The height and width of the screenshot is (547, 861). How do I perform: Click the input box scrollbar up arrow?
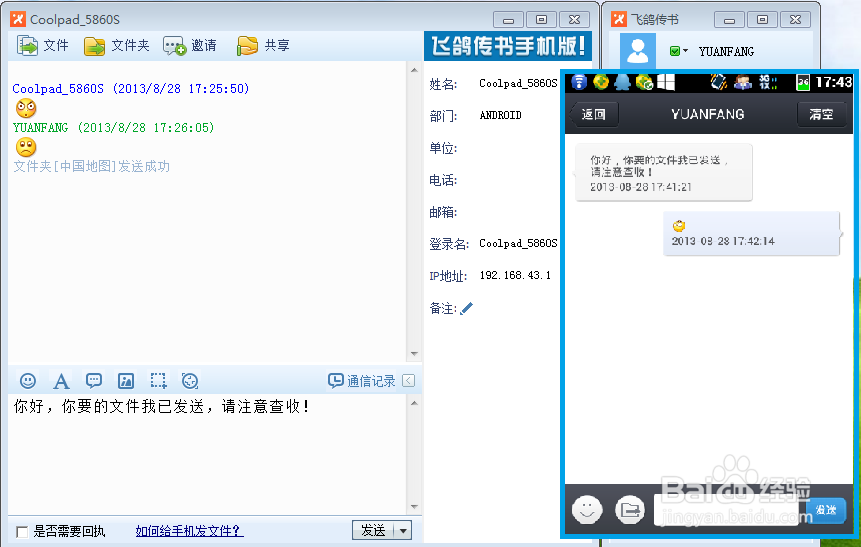414,403
